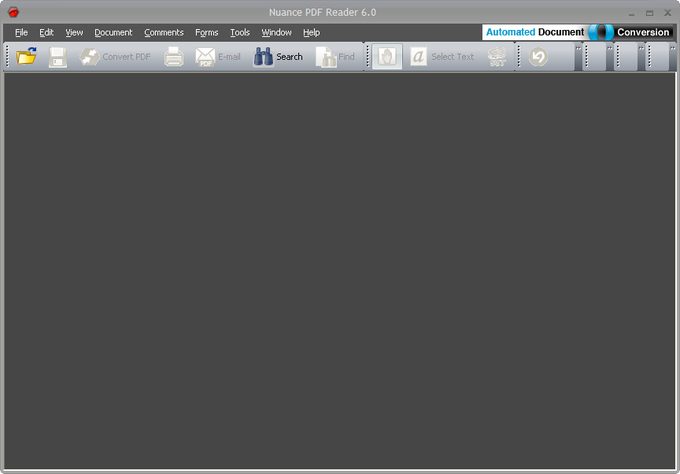Click the Find text label
680x474 pixels.
pos(346,57)
